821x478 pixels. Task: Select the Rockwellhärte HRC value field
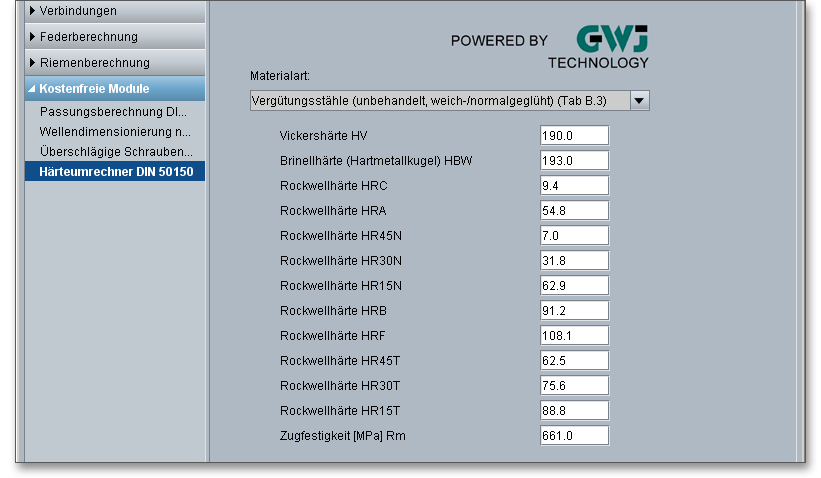tap(574, 186)
